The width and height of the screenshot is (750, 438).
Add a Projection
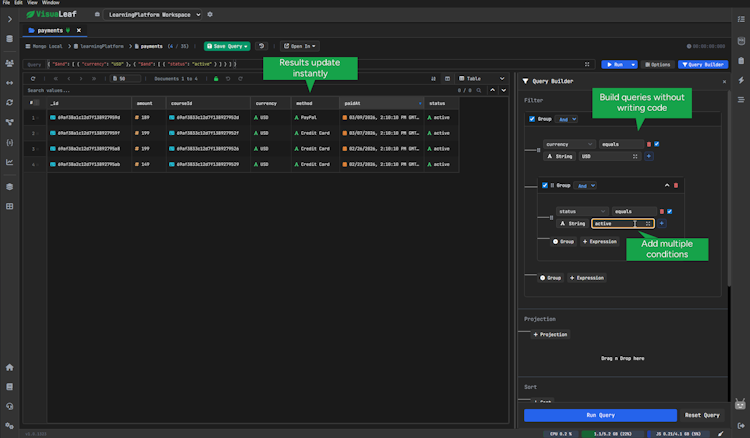pyautogui.click(x=550, y=335)
